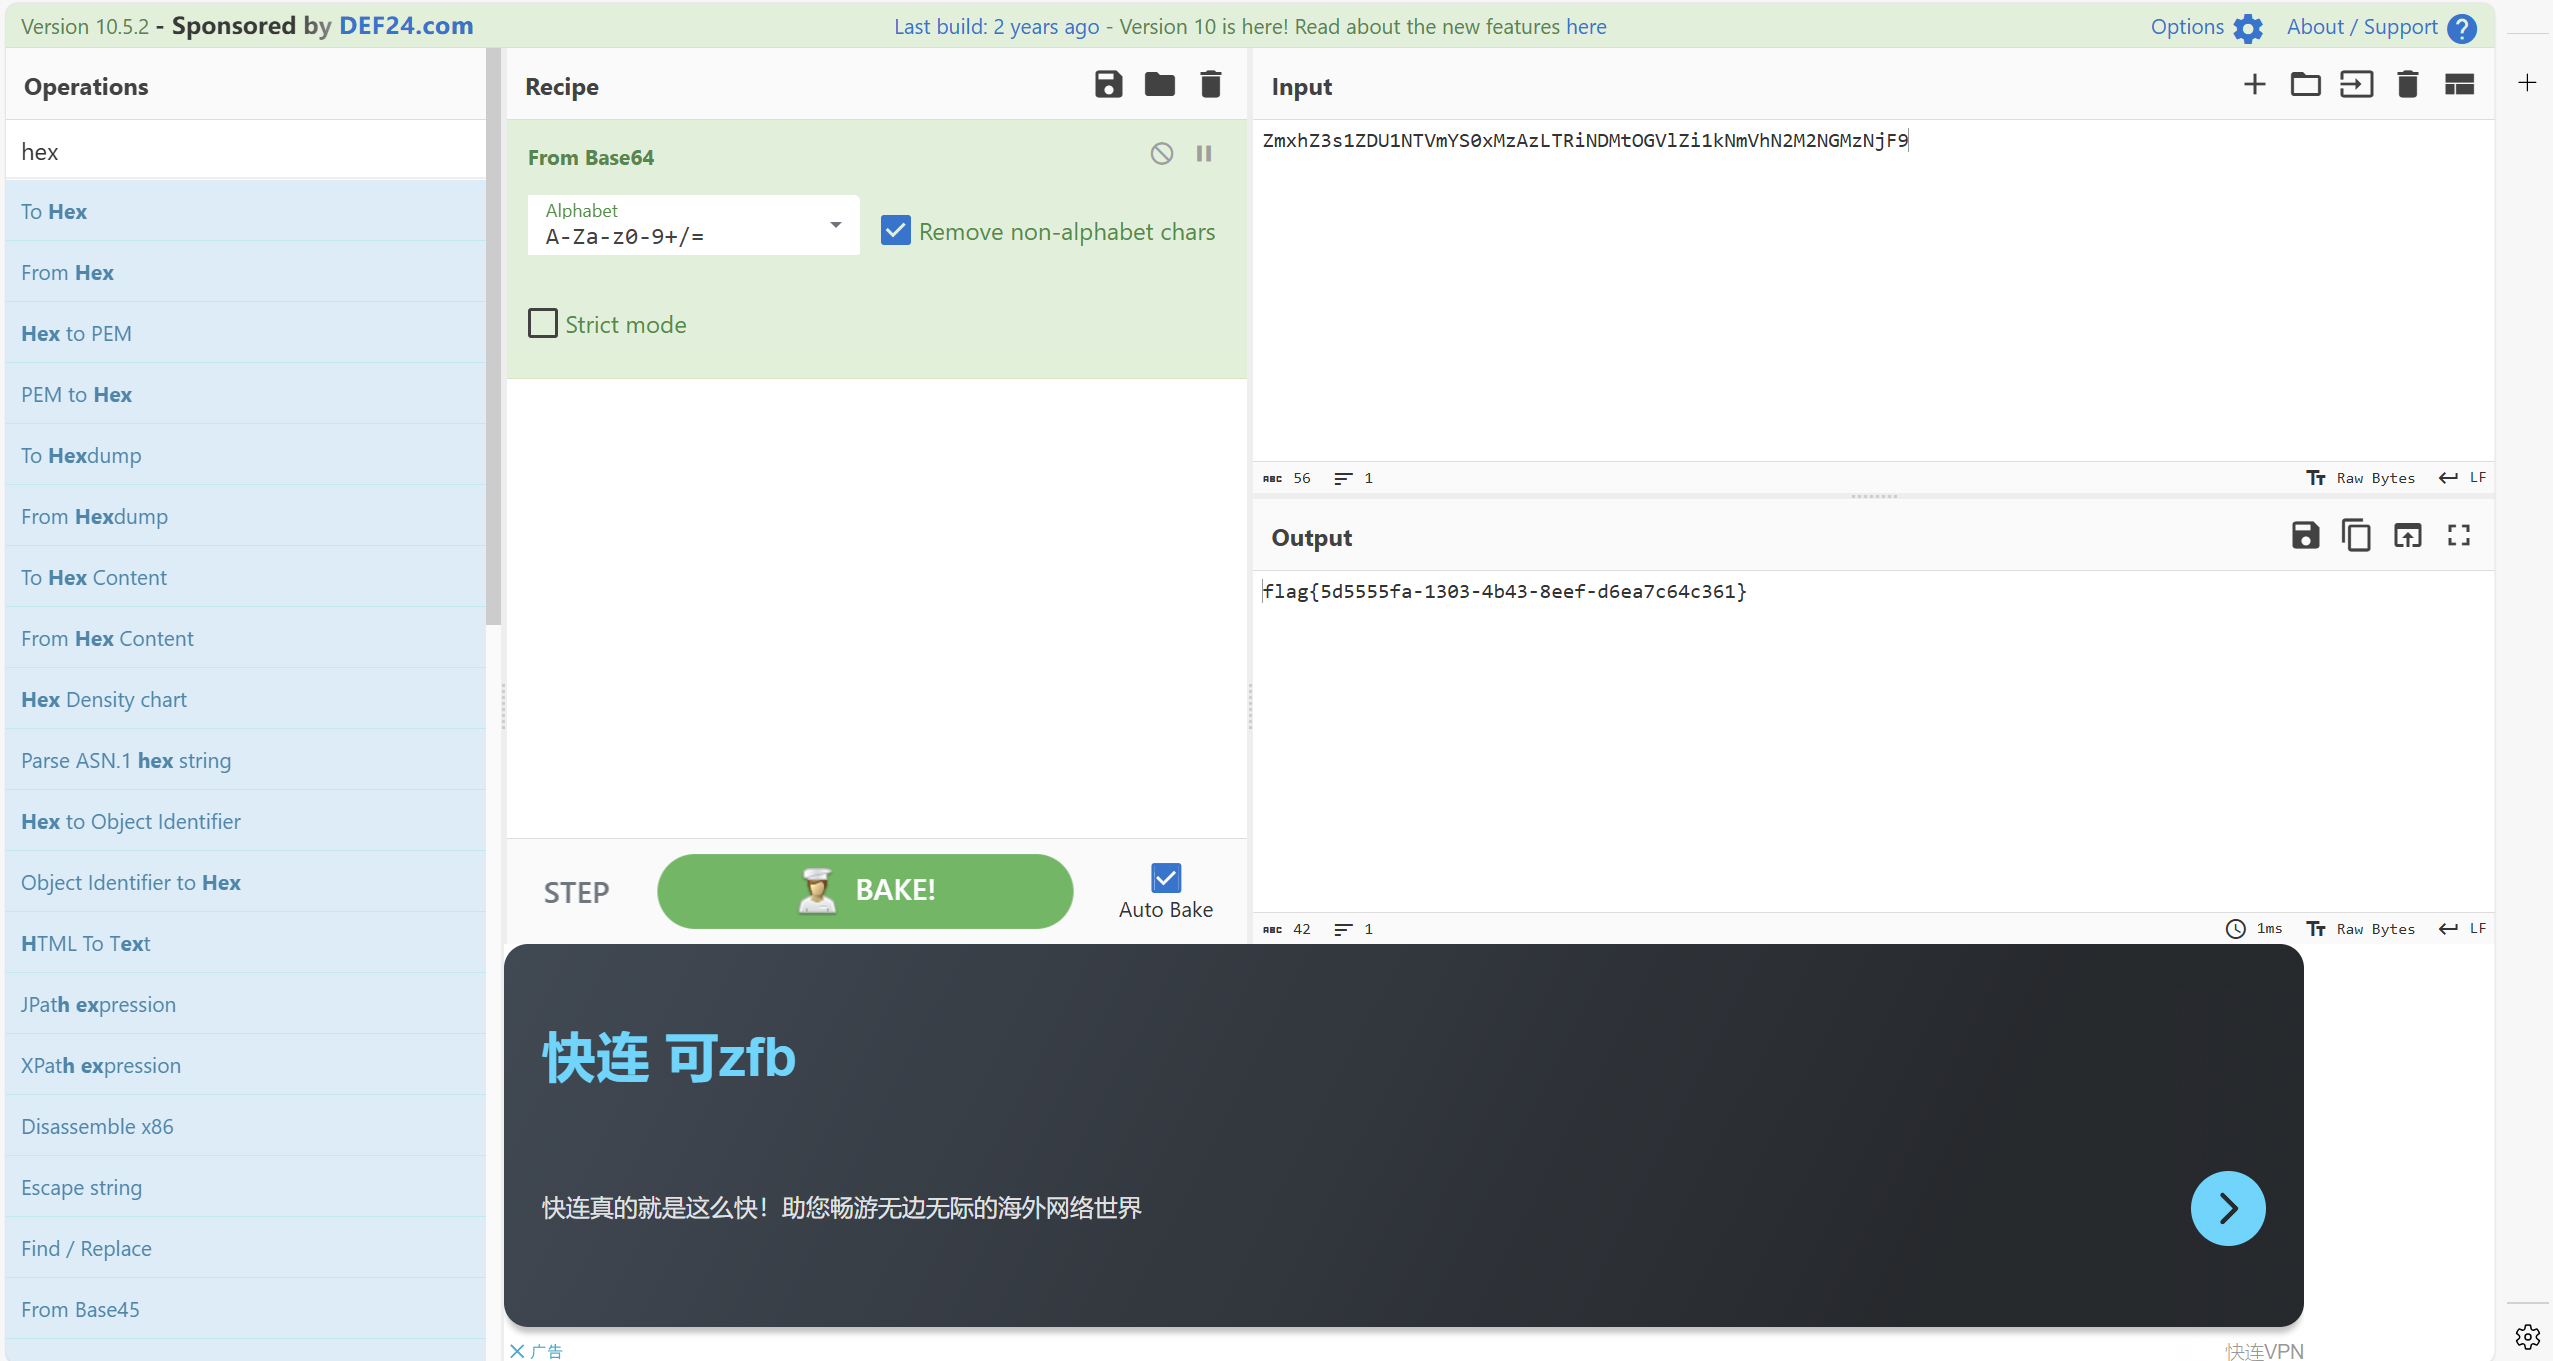This screenshot has width=2553, height=1361.
Task: Select XPath expression operation
Action: tap(245, 1065)
